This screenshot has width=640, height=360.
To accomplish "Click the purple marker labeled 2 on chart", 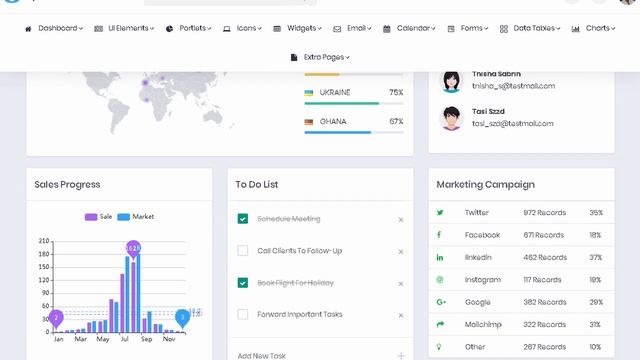I will click(56, 318).
